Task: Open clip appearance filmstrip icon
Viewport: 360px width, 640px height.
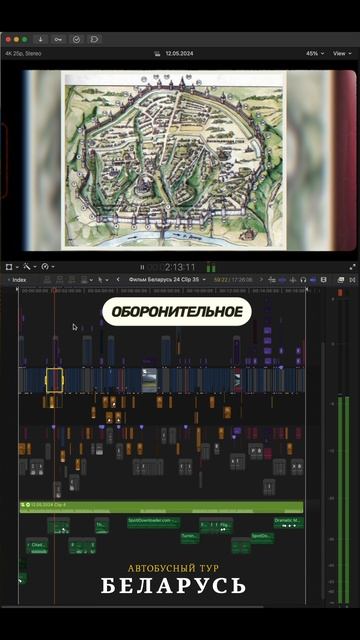Action: point(324,280)
